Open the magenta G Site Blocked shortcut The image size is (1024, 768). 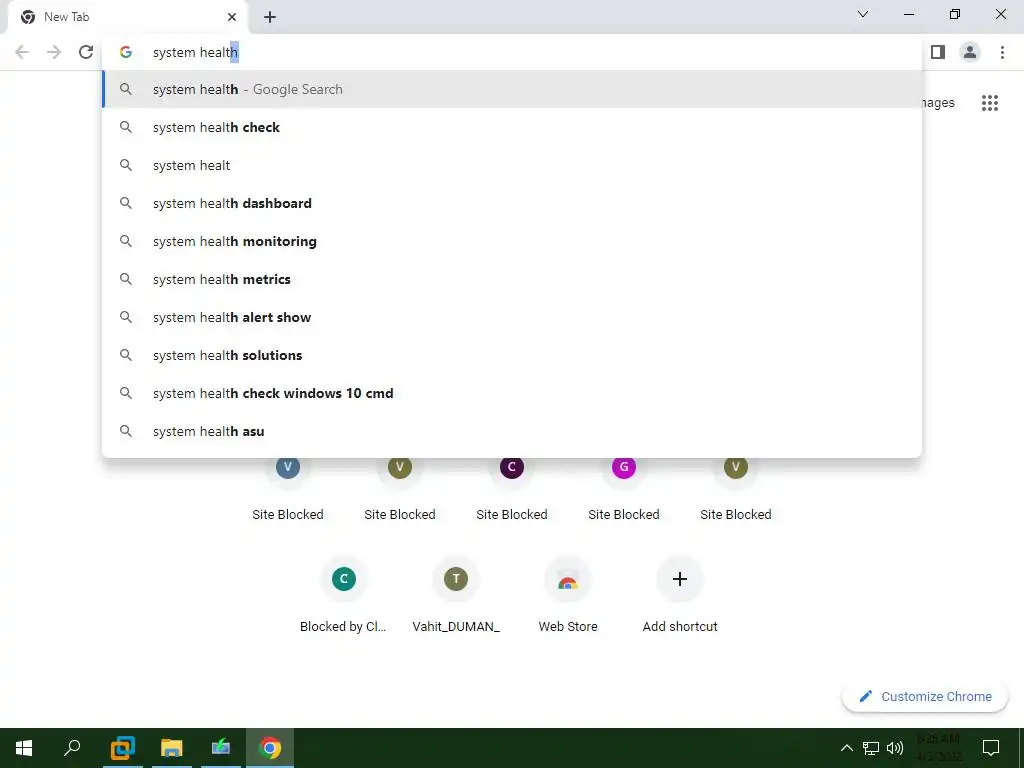tap(624, 485)
